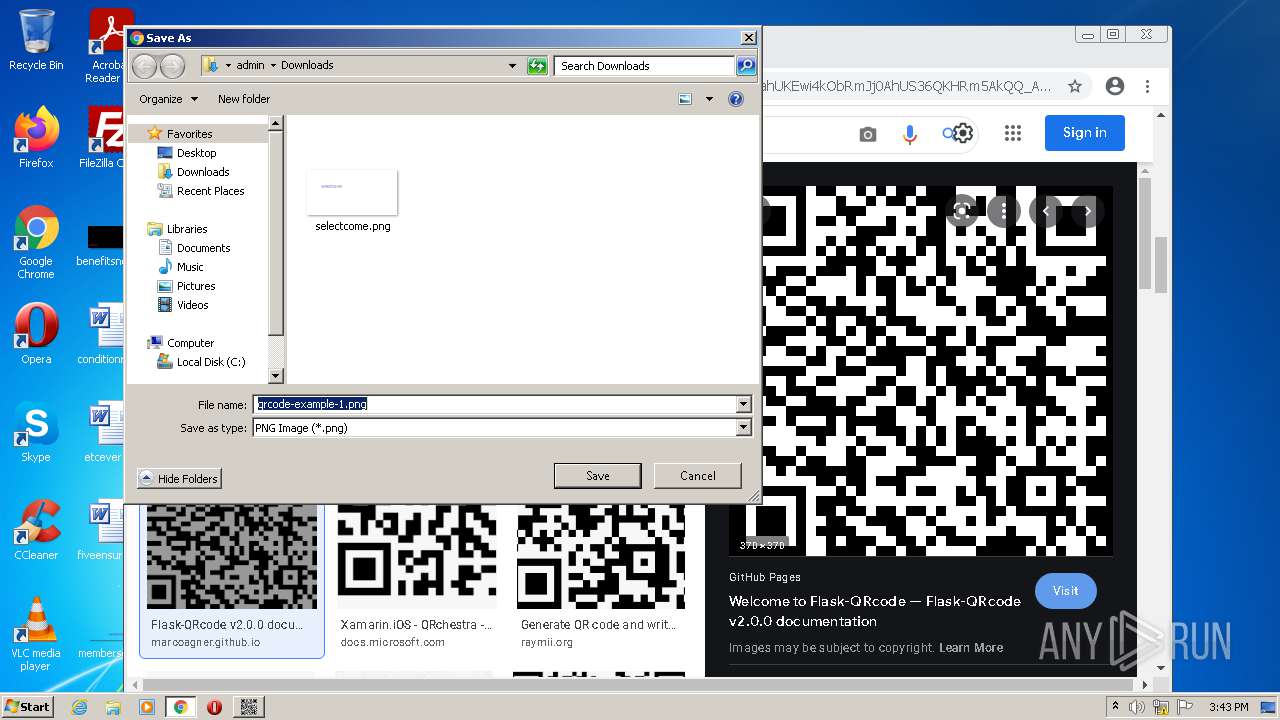1280x720 pixels.
Task: Click the search by image camera icon
Action: coord(868,134)
